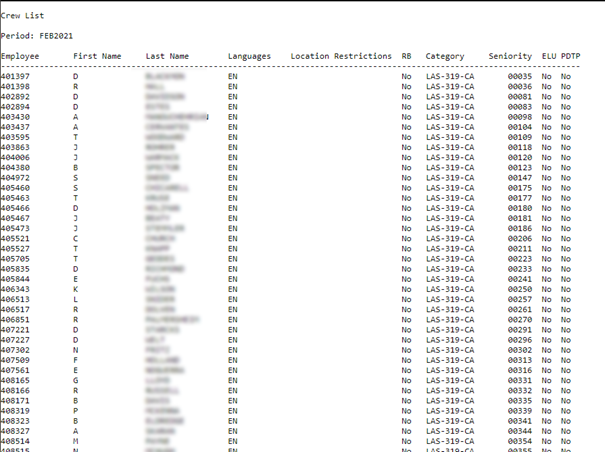605x452 pixels.
Task: Click seniority value 00081
Action: coord(520,96)
